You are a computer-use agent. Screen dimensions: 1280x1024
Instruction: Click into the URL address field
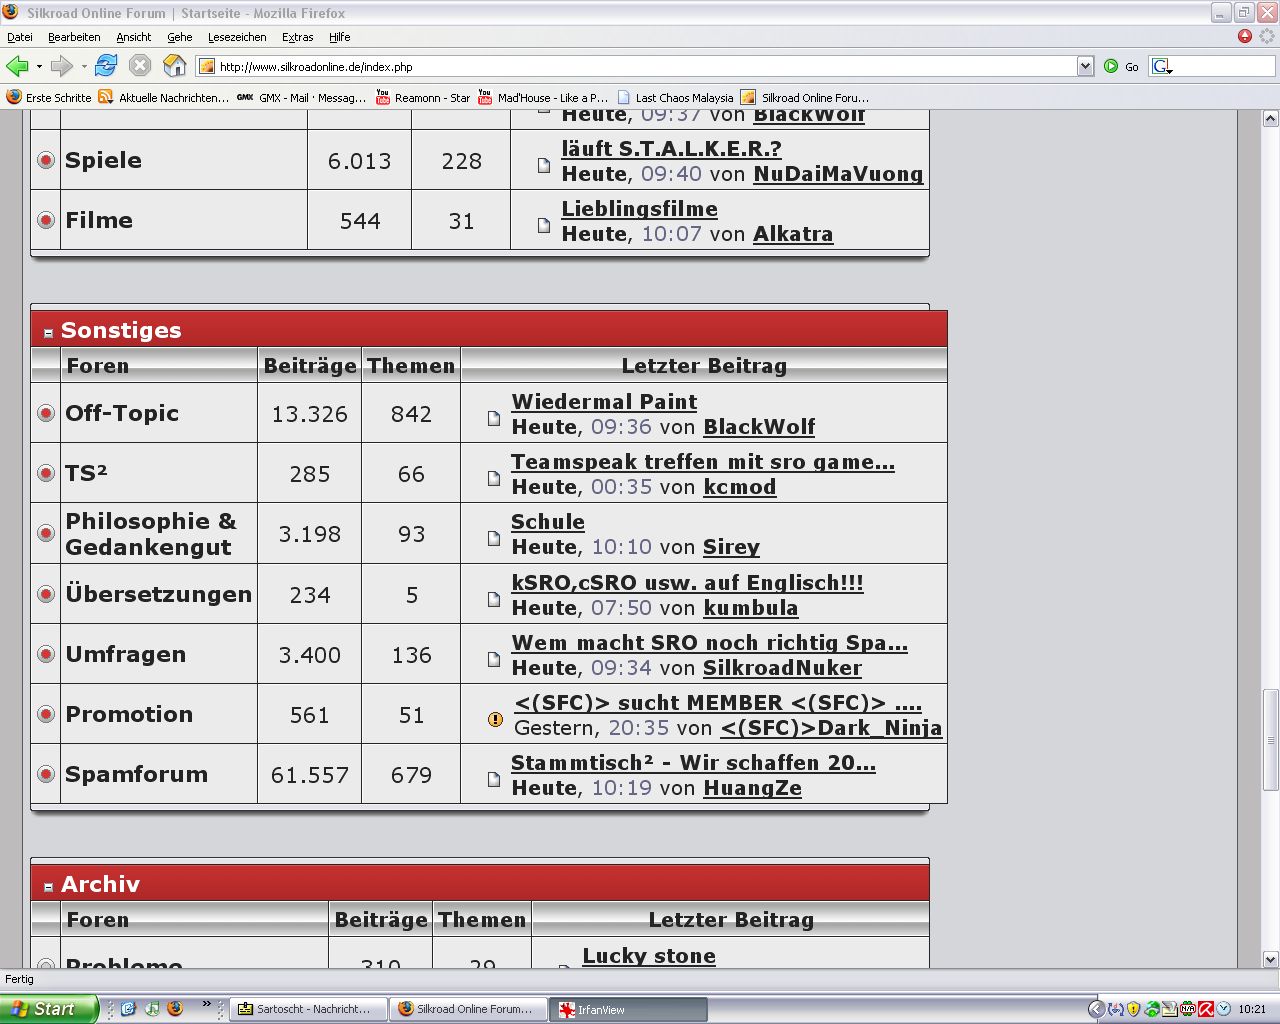click(x=640, y=67)
